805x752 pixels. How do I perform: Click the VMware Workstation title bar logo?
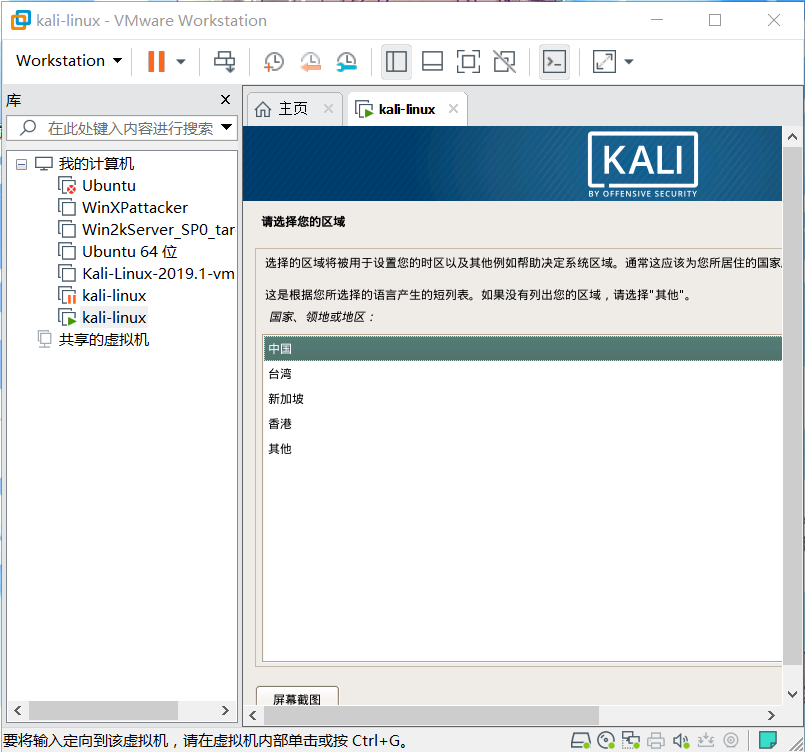(21, 20)
